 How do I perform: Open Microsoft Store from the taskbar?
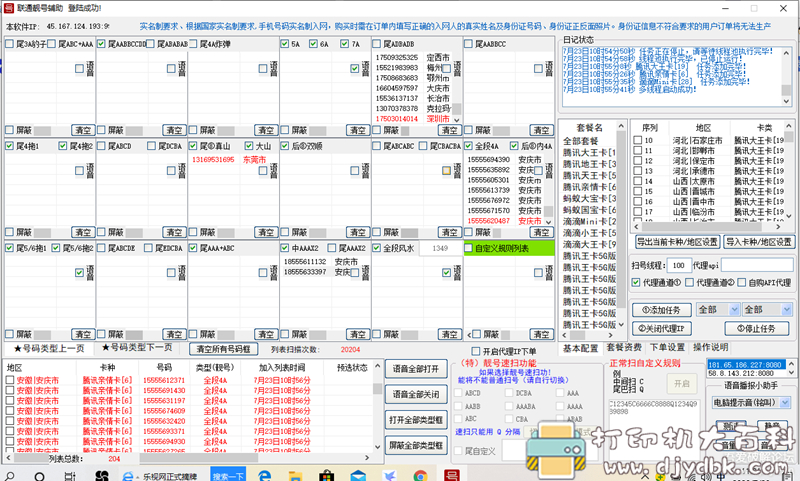[327, 476]
